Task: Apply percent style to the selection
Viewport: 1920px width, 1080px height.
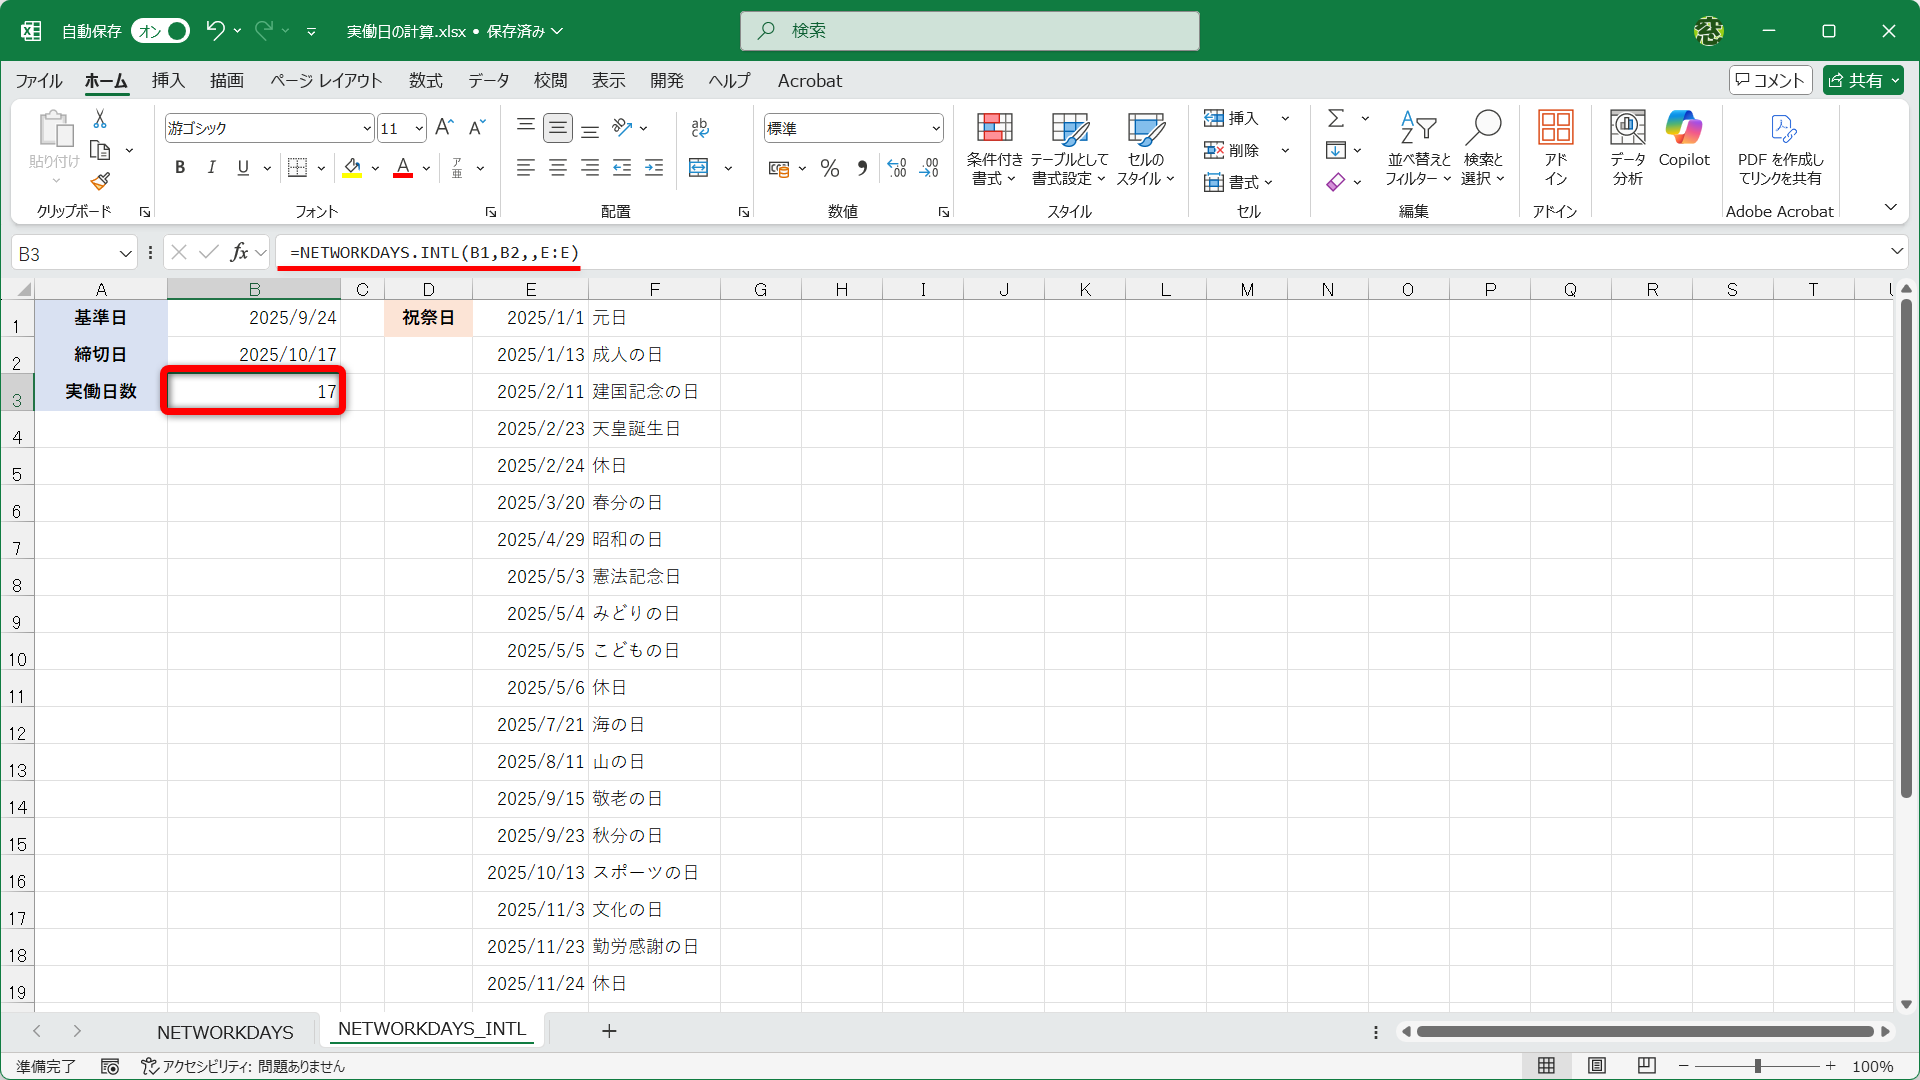Action: 829,168
